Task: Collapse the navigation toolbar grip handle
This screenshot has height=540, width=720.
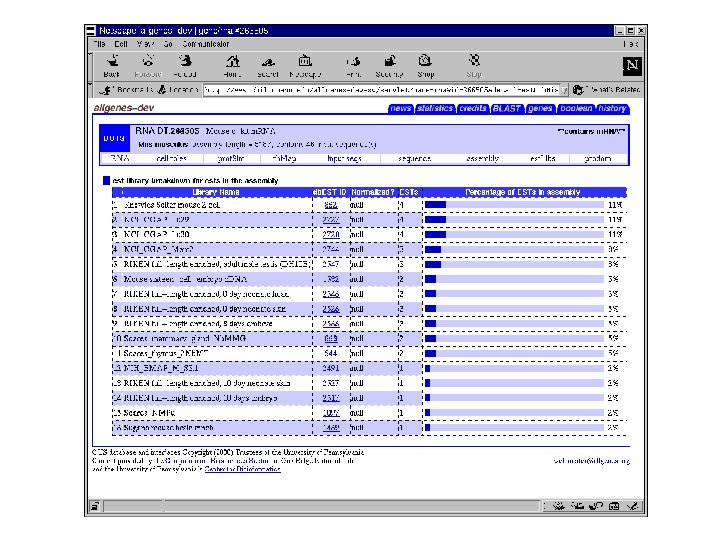Action: (90, 66)
